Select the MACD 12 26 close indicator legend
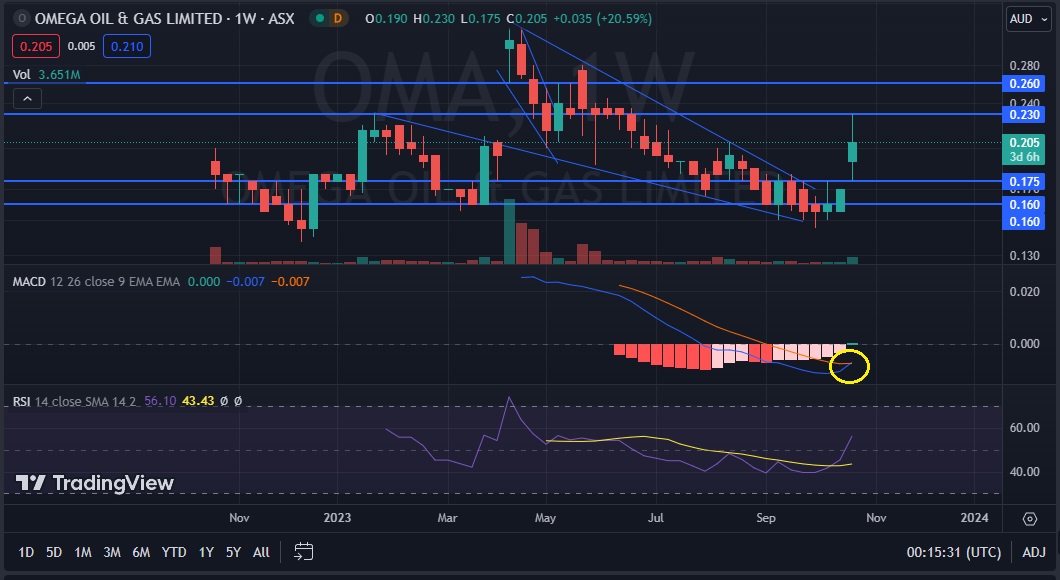This screenshot has width=1060, height=580. (96, 281)
